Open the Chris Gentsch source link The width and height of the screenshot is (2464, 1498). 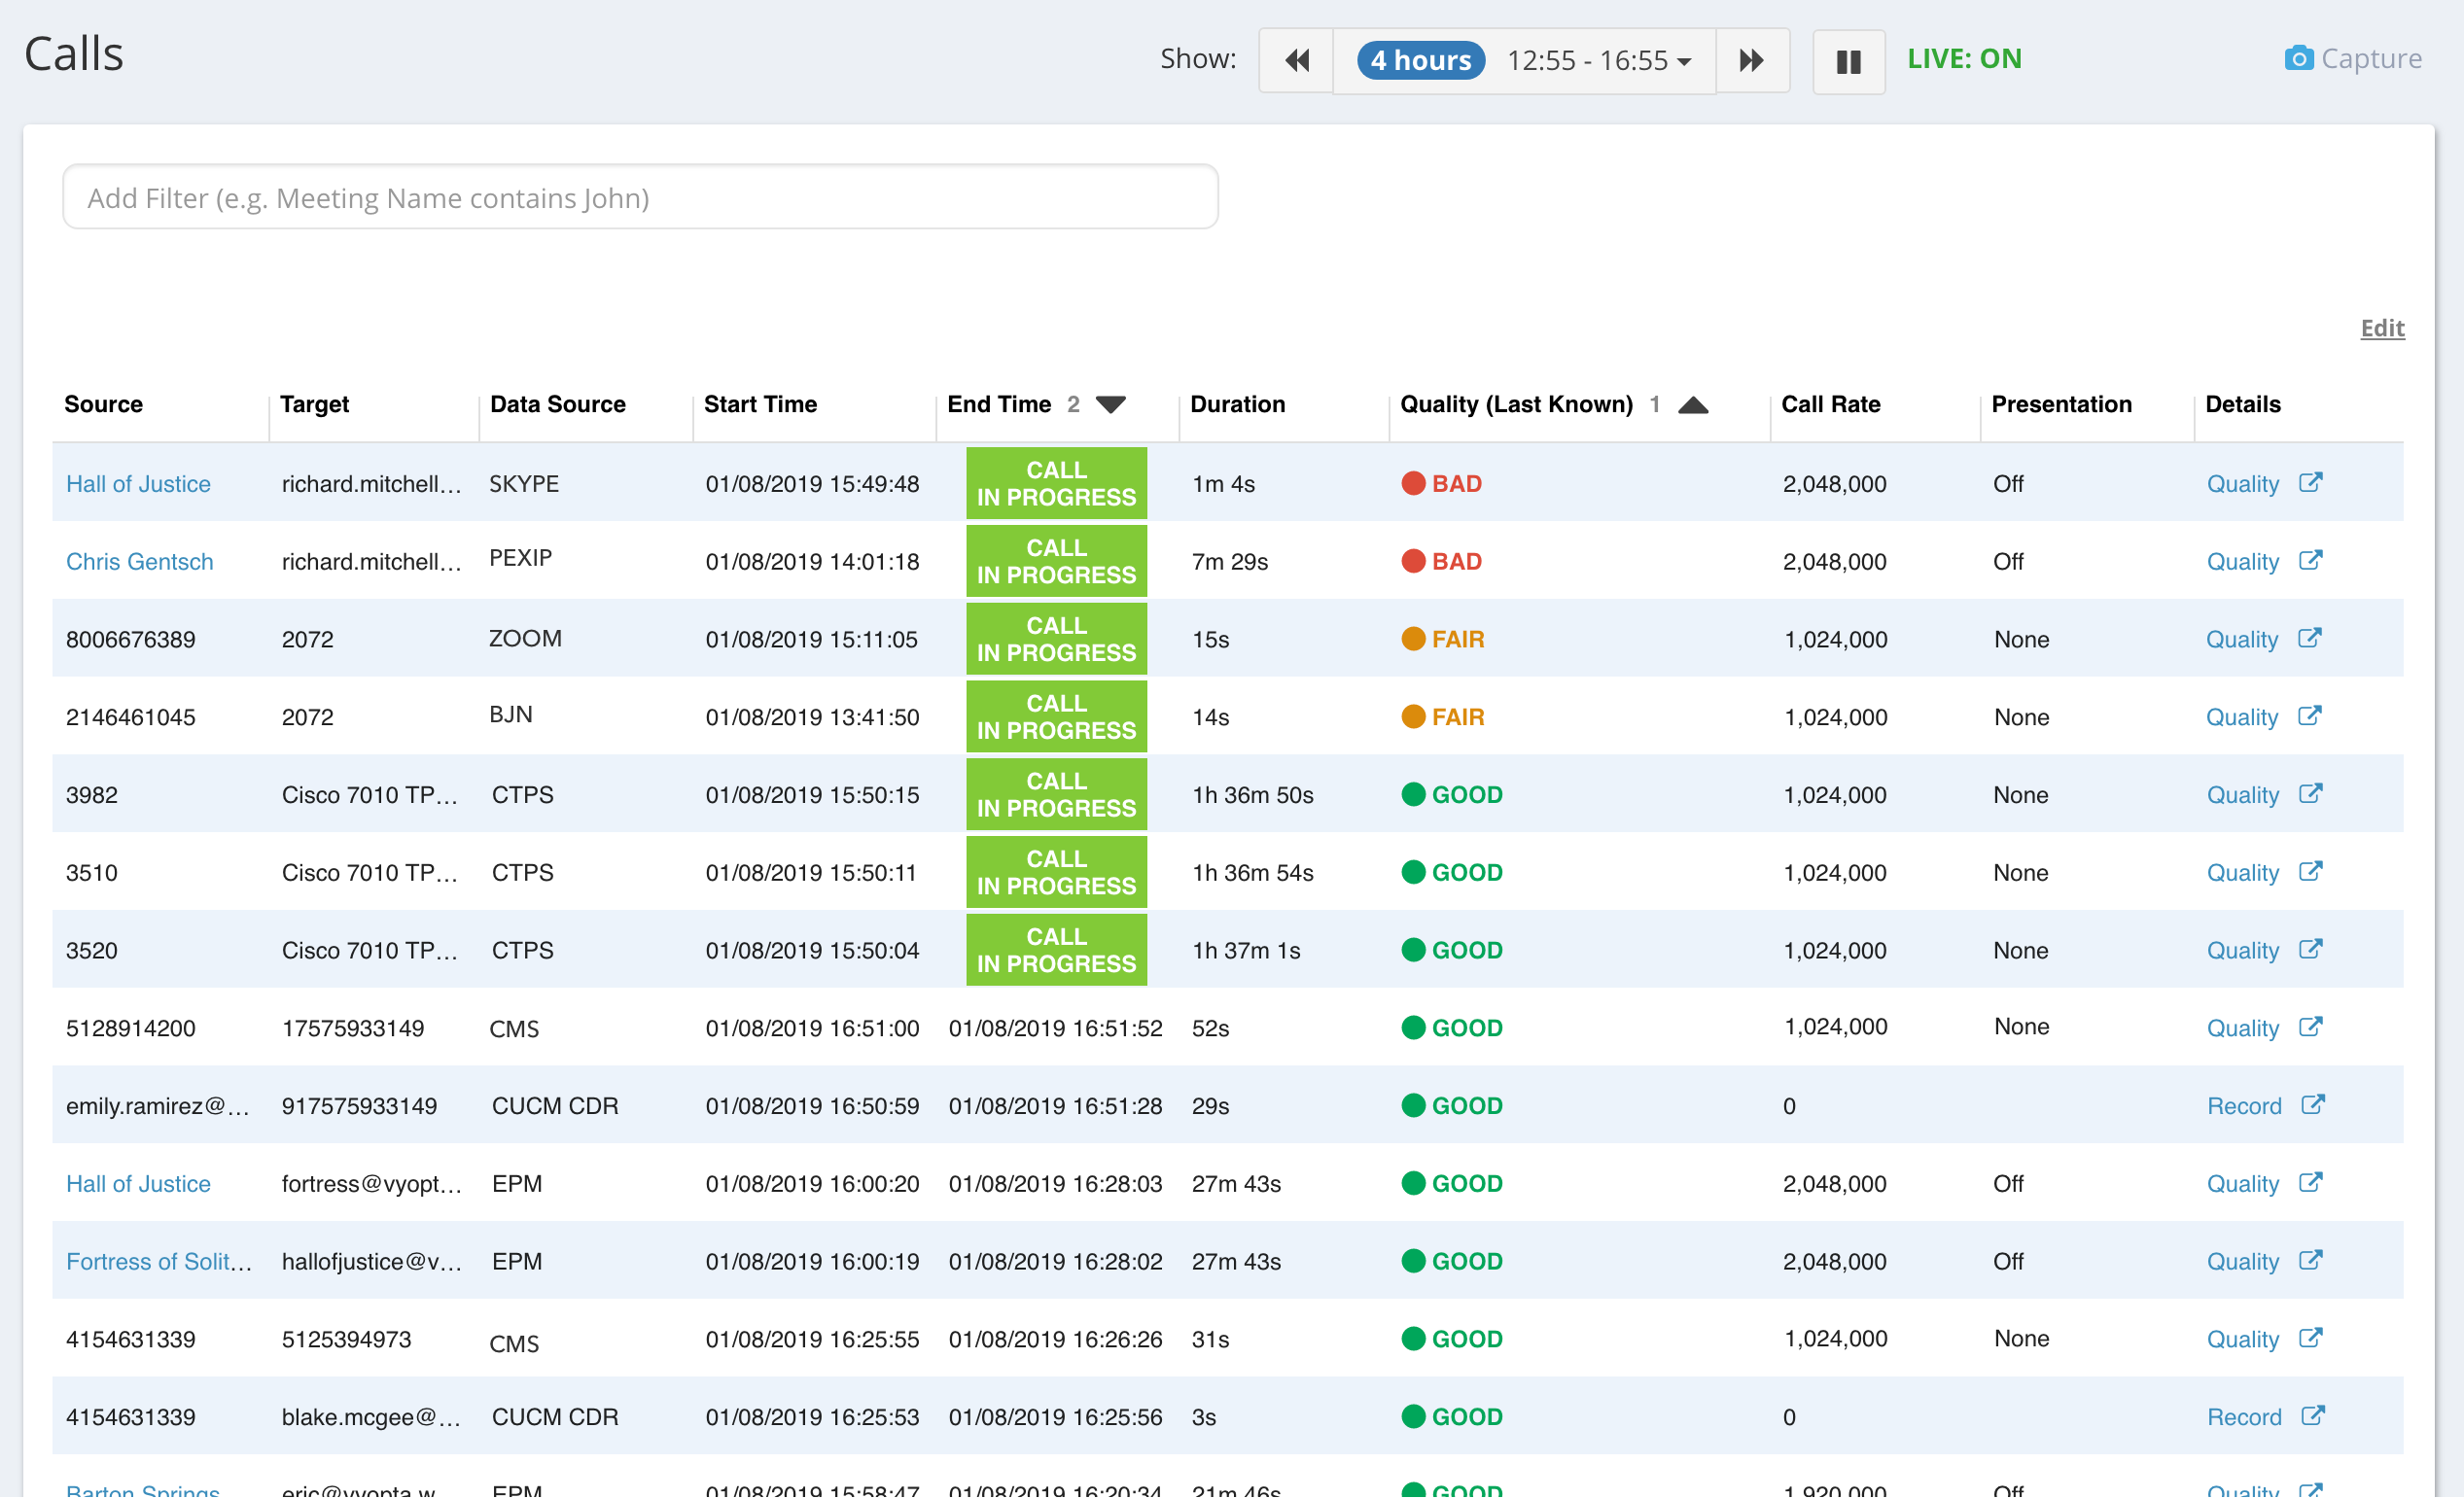tap(140, 562)
